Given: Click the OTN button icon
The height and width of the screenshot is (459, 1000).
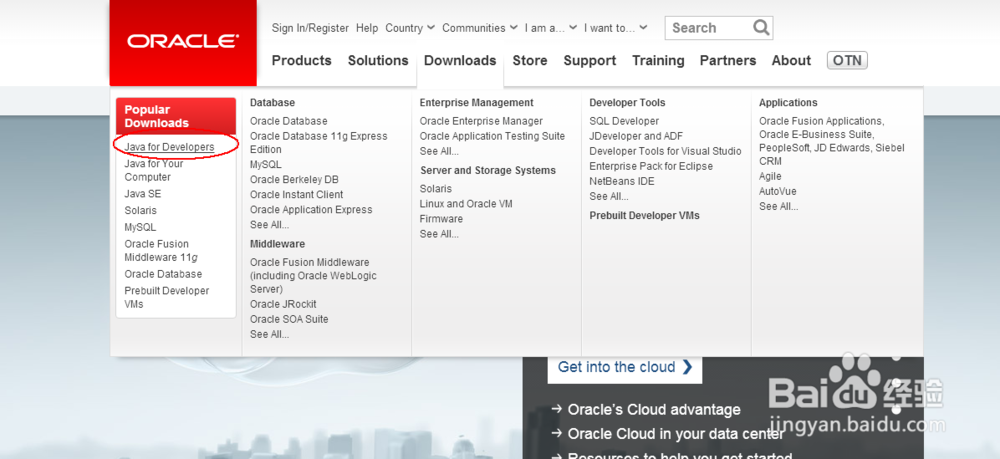Looking at the screenshot, I should coord(847,60).
